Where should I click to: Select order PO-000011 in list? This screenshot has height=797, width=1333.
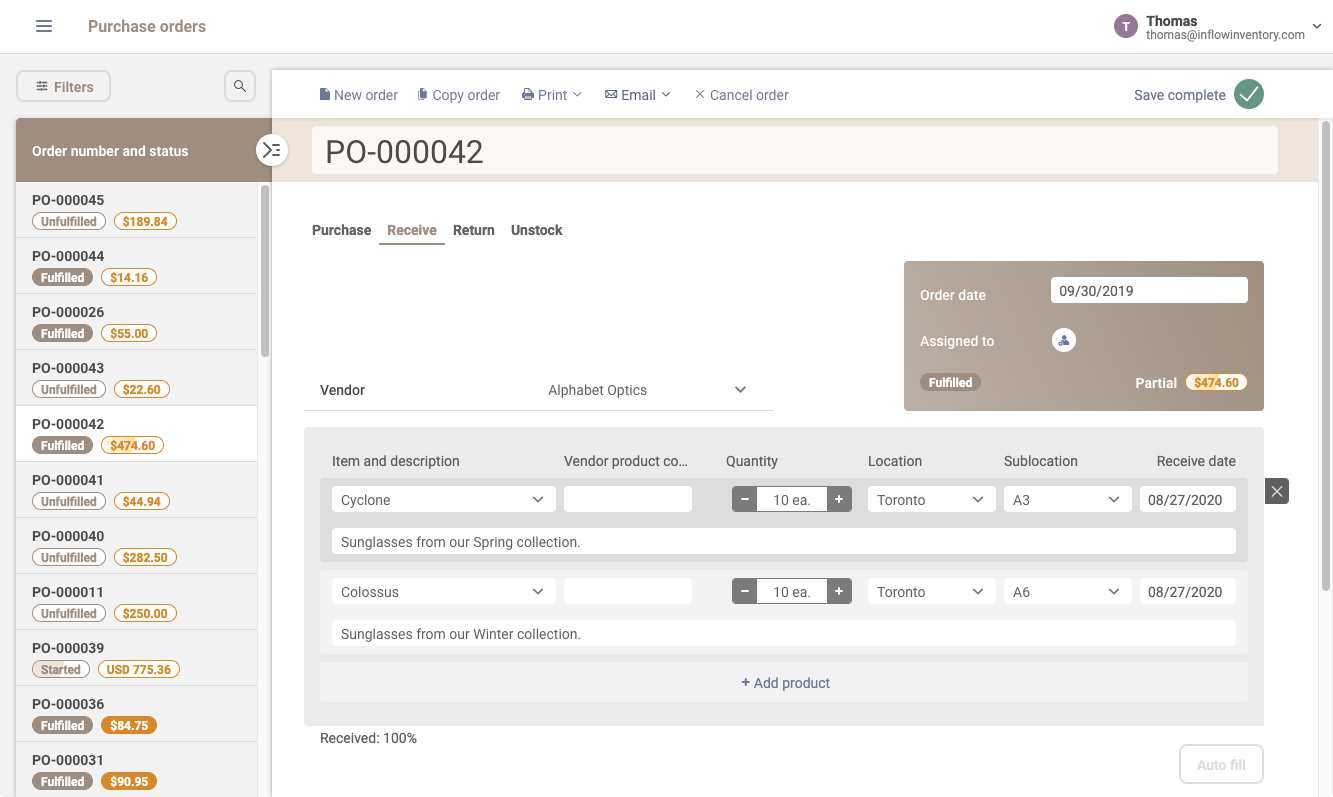pyautogui.click(x=137, y=602)
